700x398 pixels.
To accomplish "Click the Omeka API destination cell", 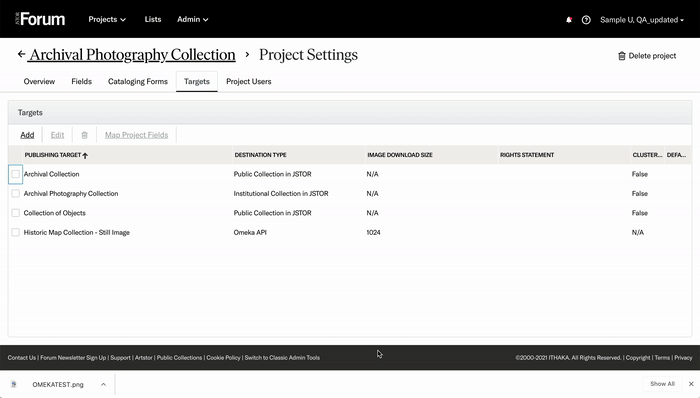I will (250, 232).
